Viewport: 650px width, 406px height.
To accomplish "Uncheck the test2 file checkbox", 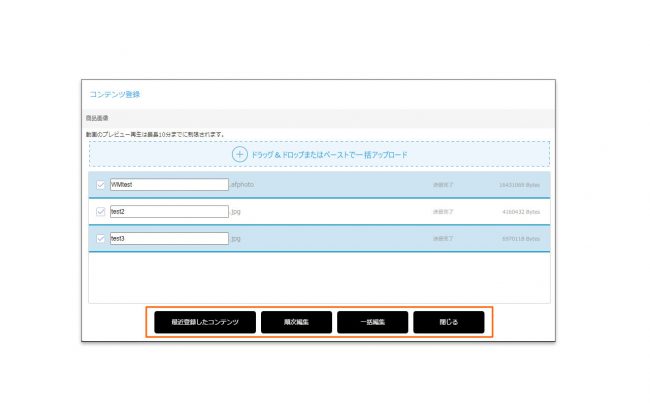I will click(100, 212).
